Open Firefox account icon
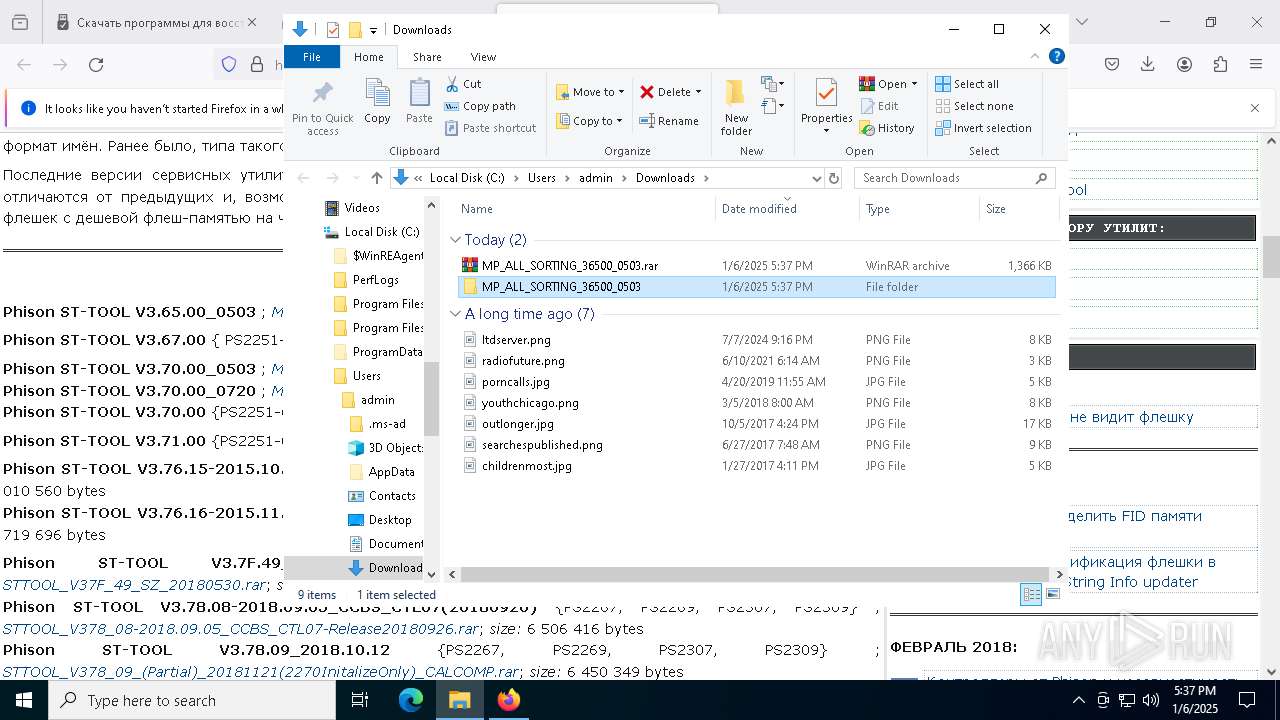The image size is (1280, 720). coord(1184,65)
